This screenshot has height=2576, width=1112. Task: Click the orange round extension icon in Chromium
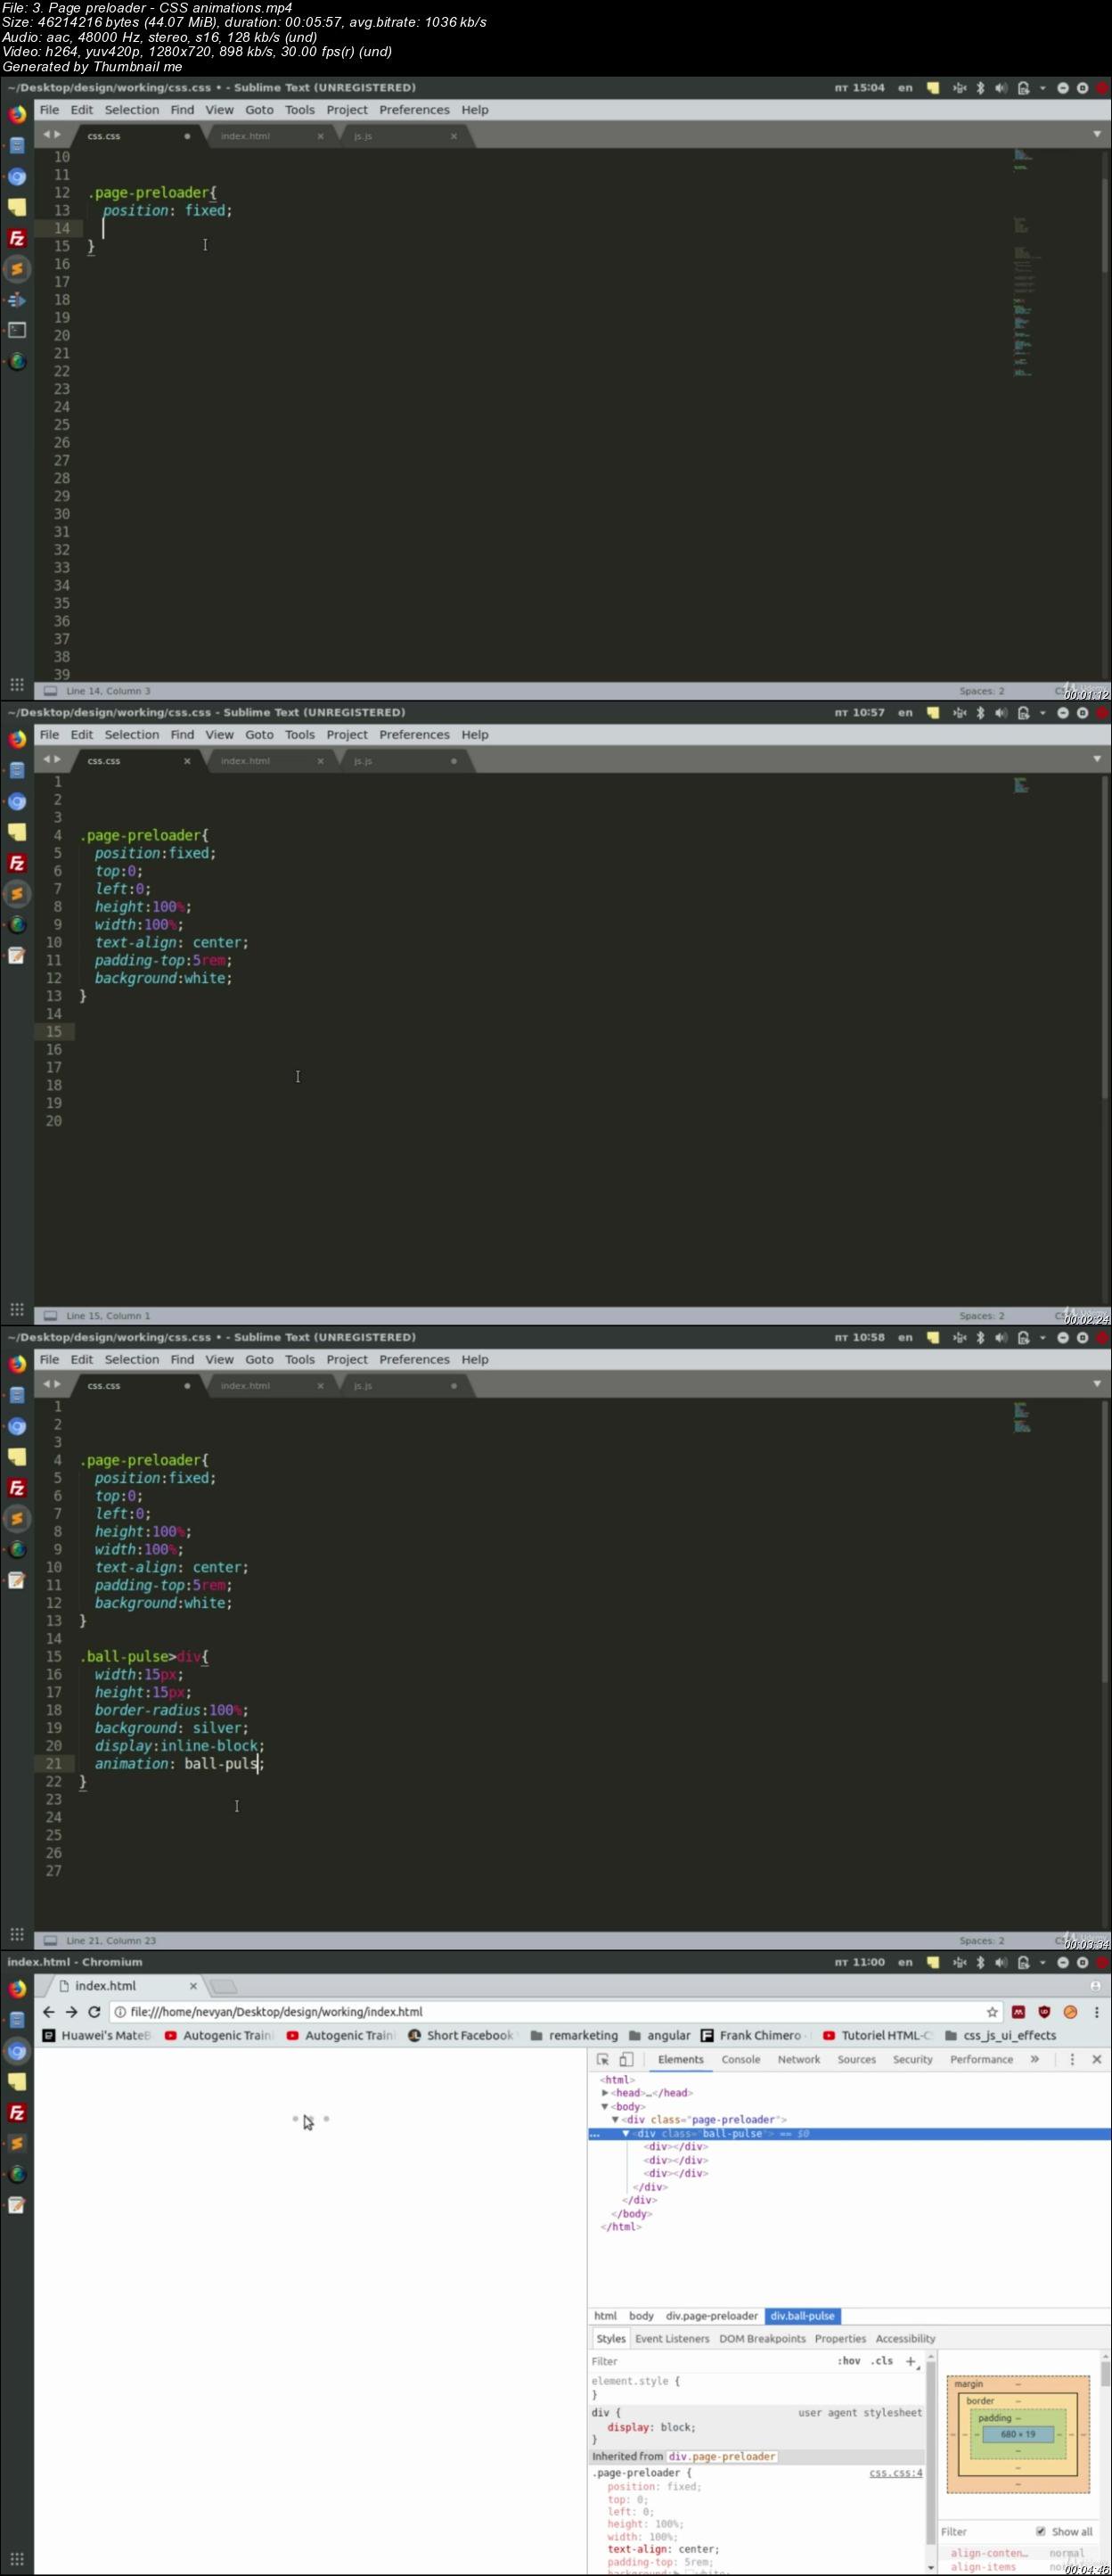1070,2011
